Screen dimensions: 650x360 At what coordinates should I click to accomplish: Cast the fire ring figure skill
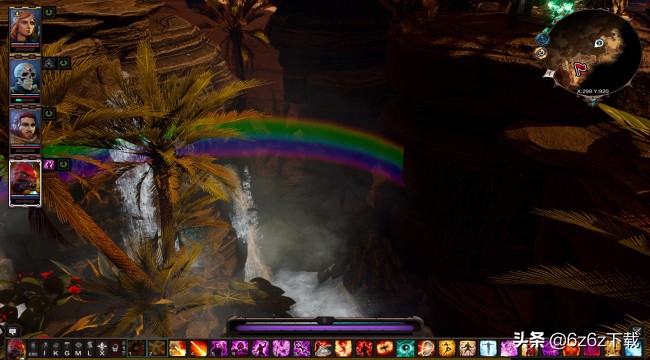[385, 348]
